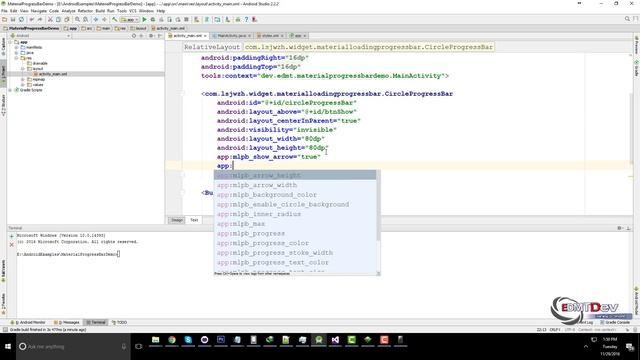Click the Save All toolbar icon
640x360 pixels.
click(x=13, y=20)
